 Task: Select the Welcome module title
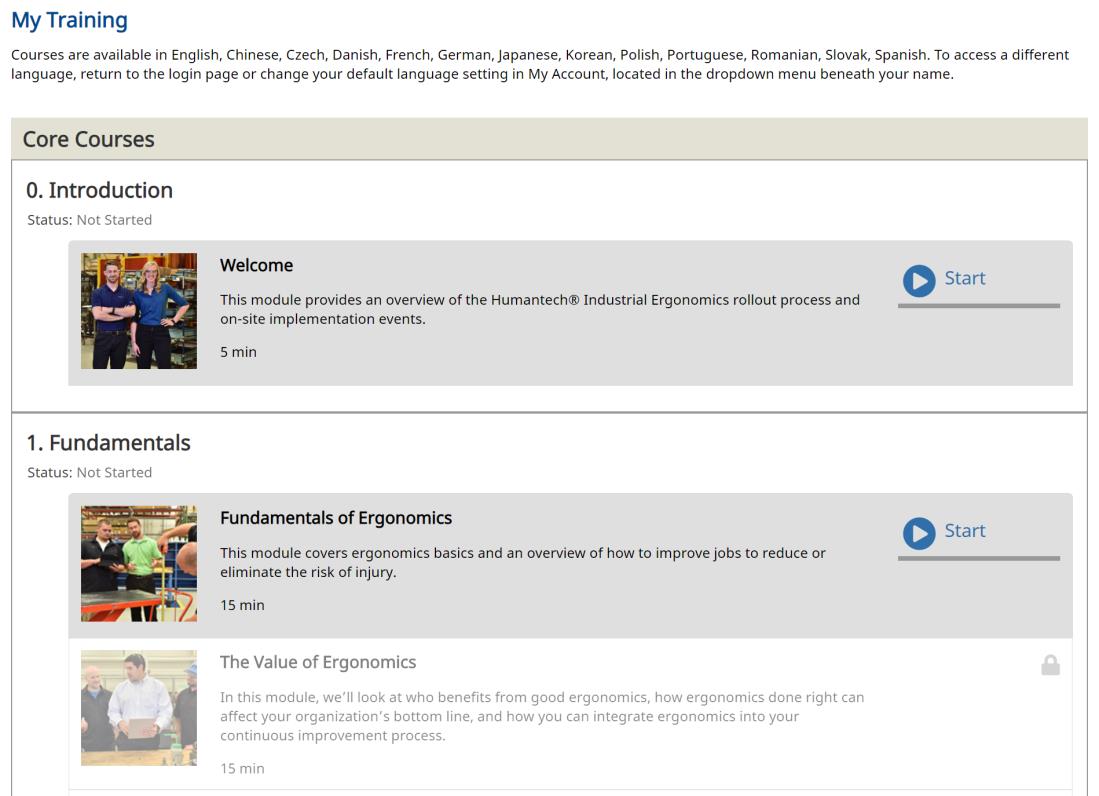click(257, 266)
